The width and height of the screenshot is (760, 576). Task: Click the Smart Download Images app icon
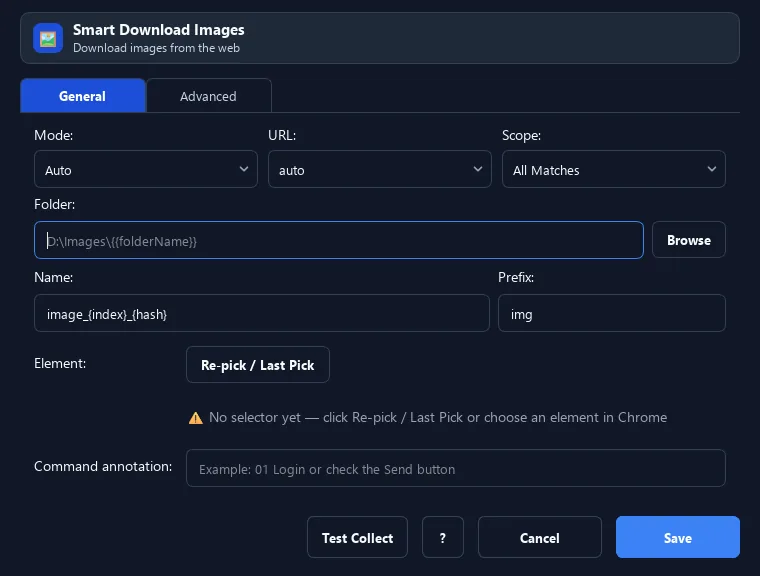[48, 38]
